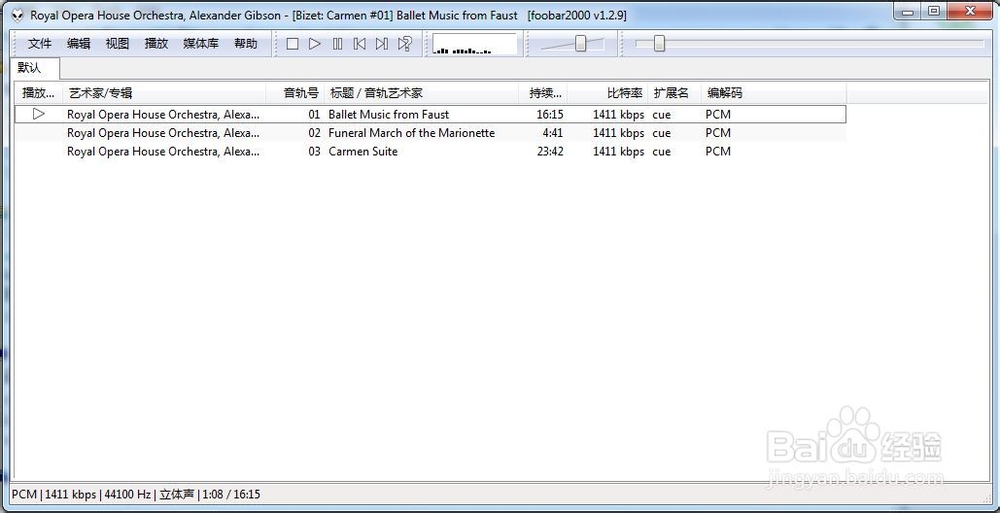
Task: Select track Funeral March of the Marionette
Action: click(411, 133)
